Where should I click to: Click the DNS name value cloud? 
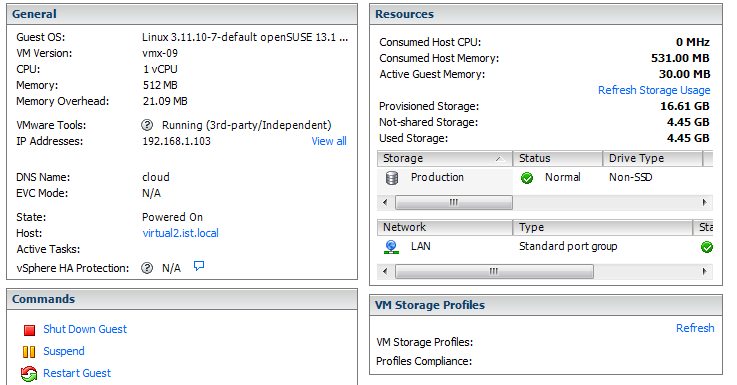coord(156,177)
